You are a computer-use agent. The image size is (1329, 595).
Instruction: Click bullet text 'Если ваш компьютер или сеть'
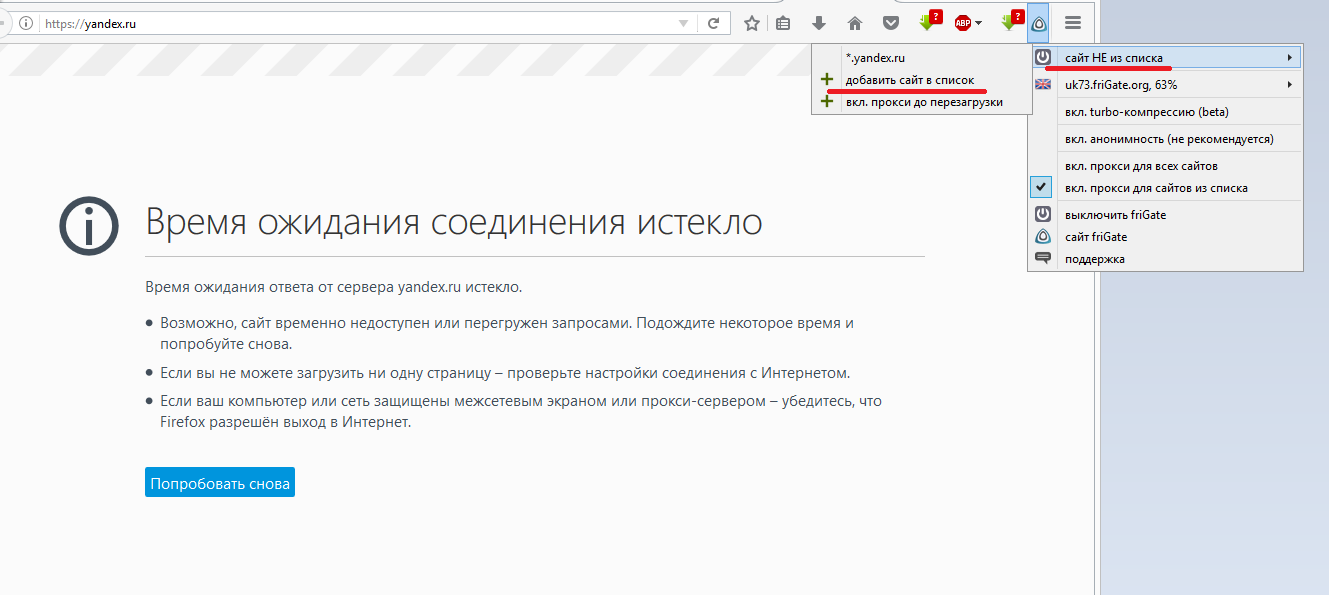[x=521, y=411]
